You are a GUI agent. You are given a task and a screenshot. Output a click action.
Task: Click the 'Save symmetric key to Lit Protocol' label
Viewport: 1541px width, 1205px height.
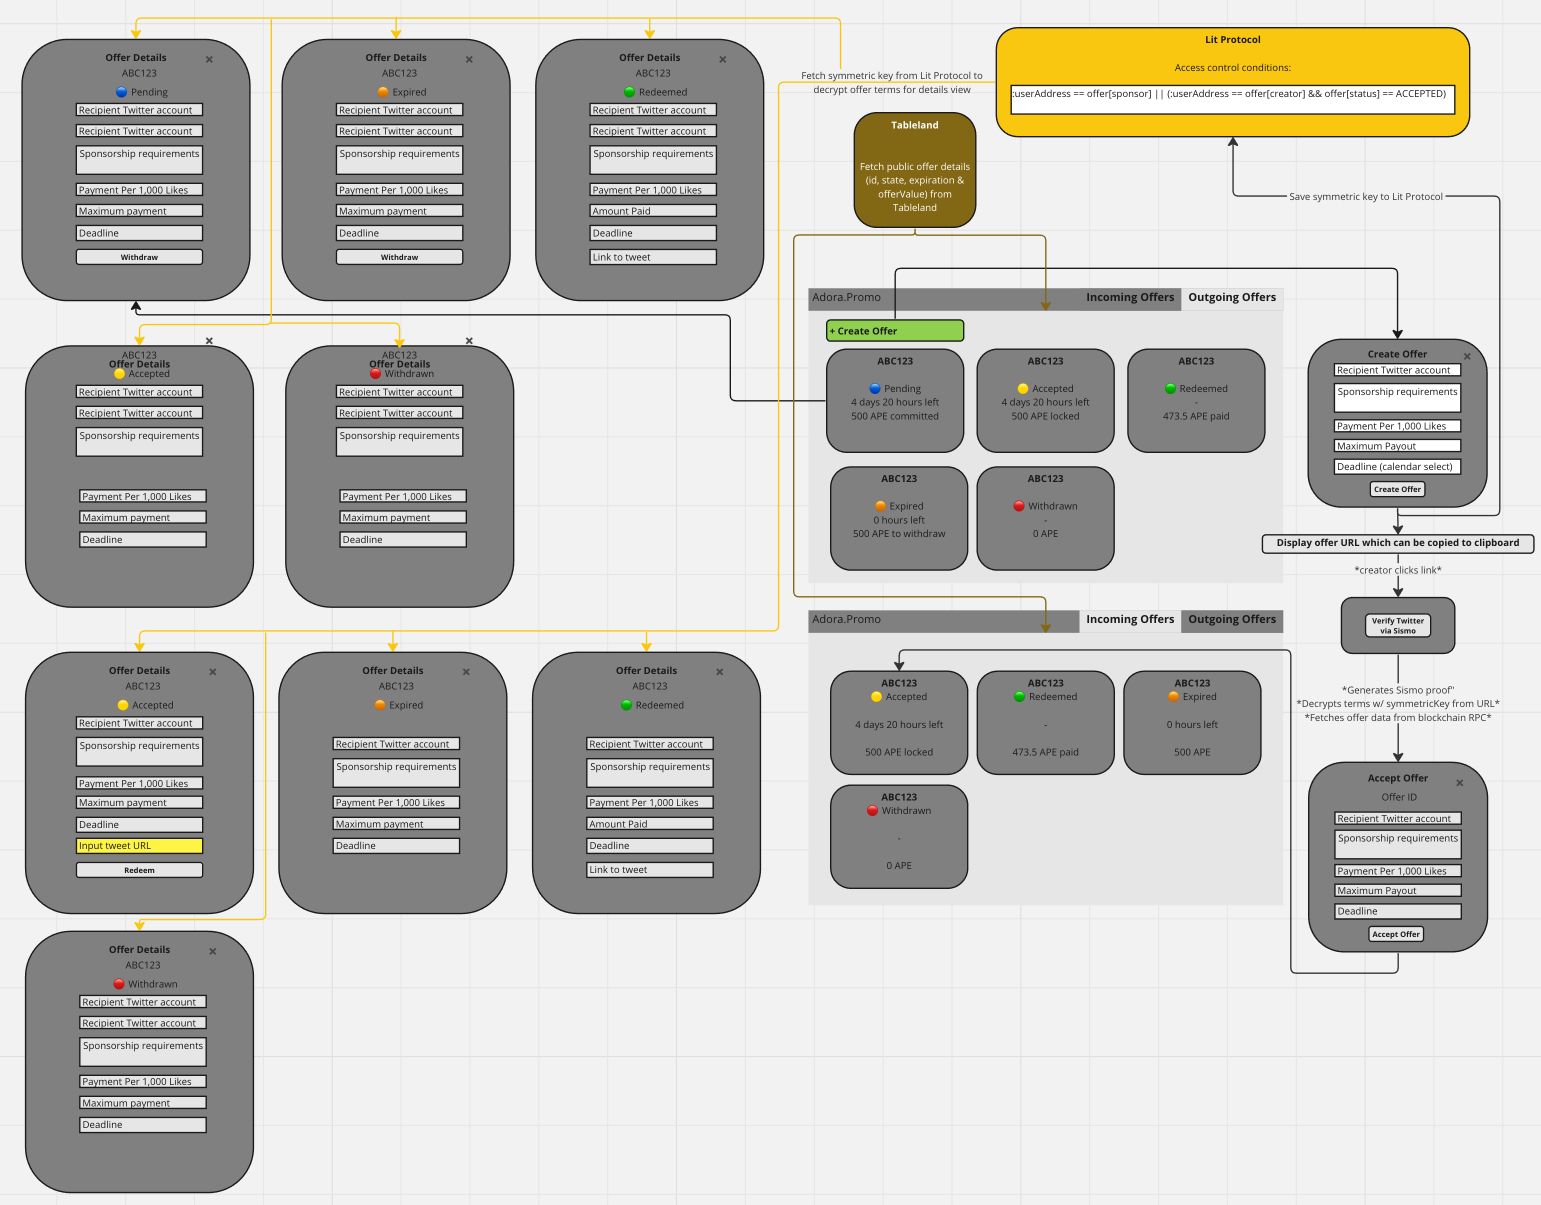(x=1365, y=197)
